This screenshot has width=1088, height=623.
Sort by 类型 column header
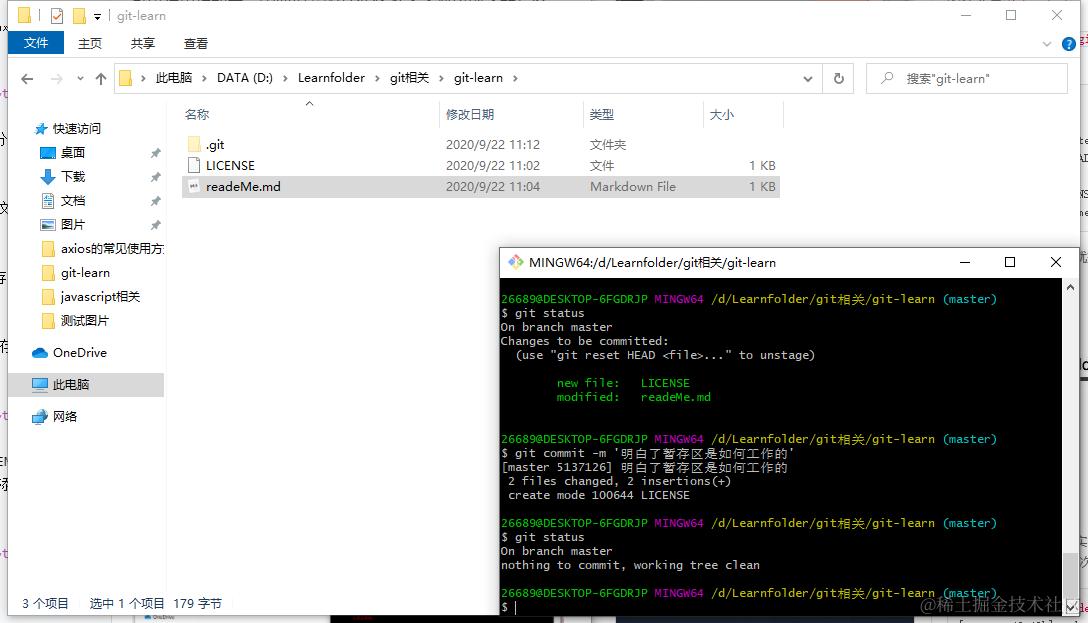[602, 114]
